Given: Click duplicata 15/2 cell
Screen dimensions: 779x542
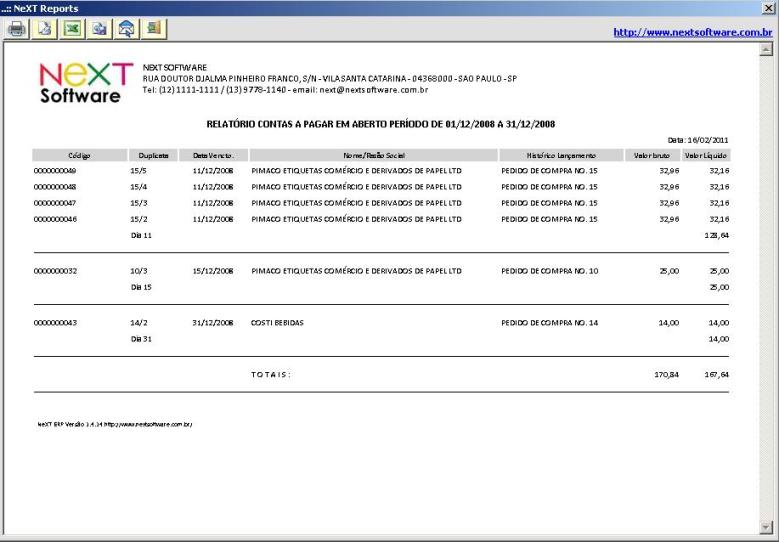Looking at the screenshot, I should (x=139, y=219).
